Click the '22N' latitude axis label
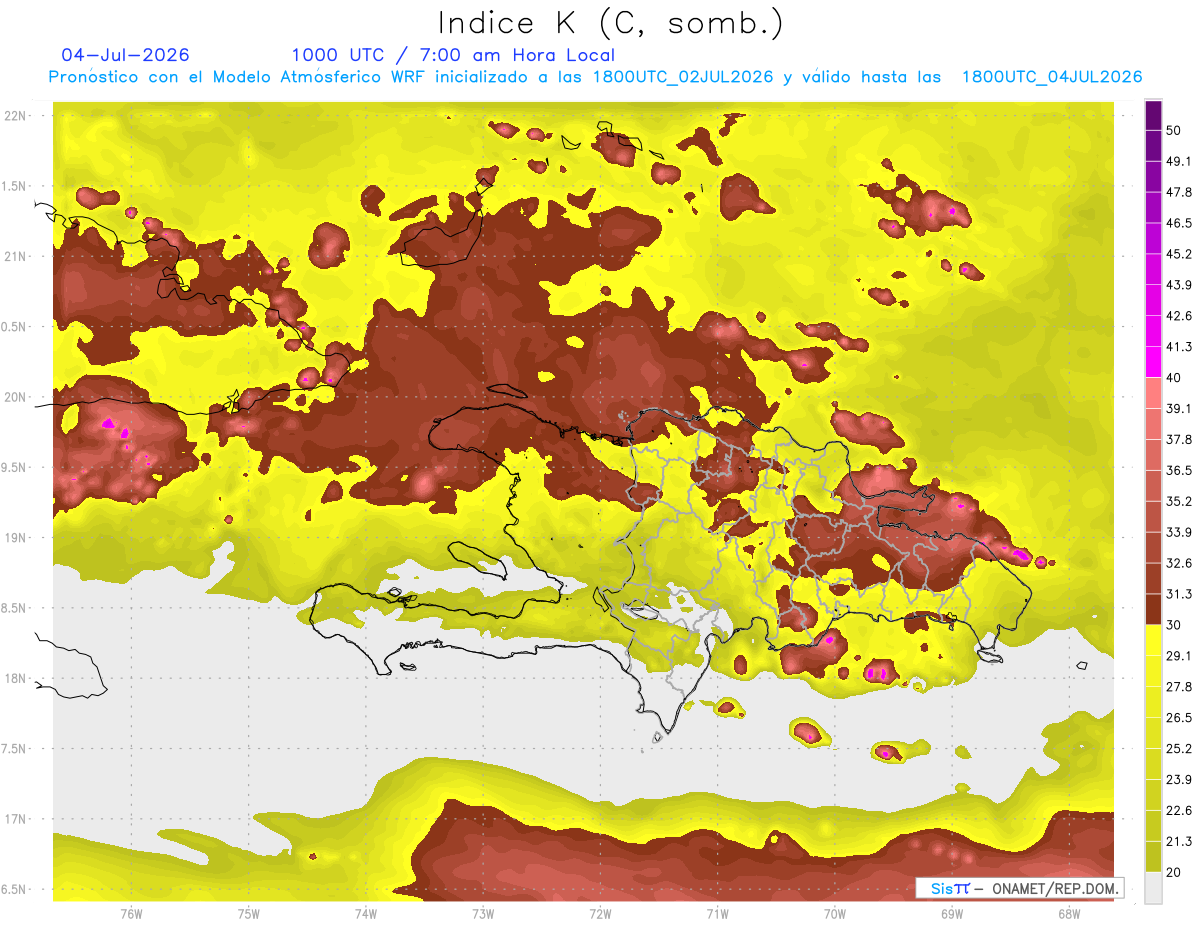The width and height of the screenshot is (1200, 927). (16, 115)
